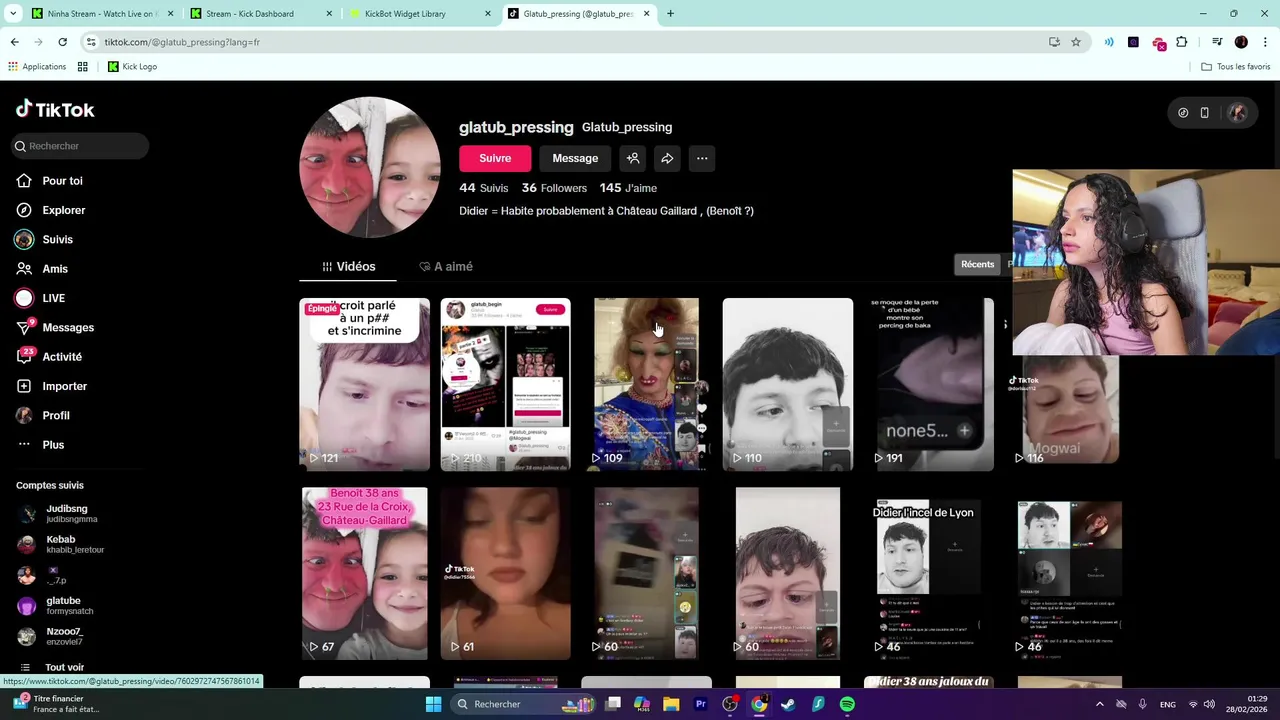Open Messages inbox in sidebar
1280x720 pixels.
click(55, 327)
